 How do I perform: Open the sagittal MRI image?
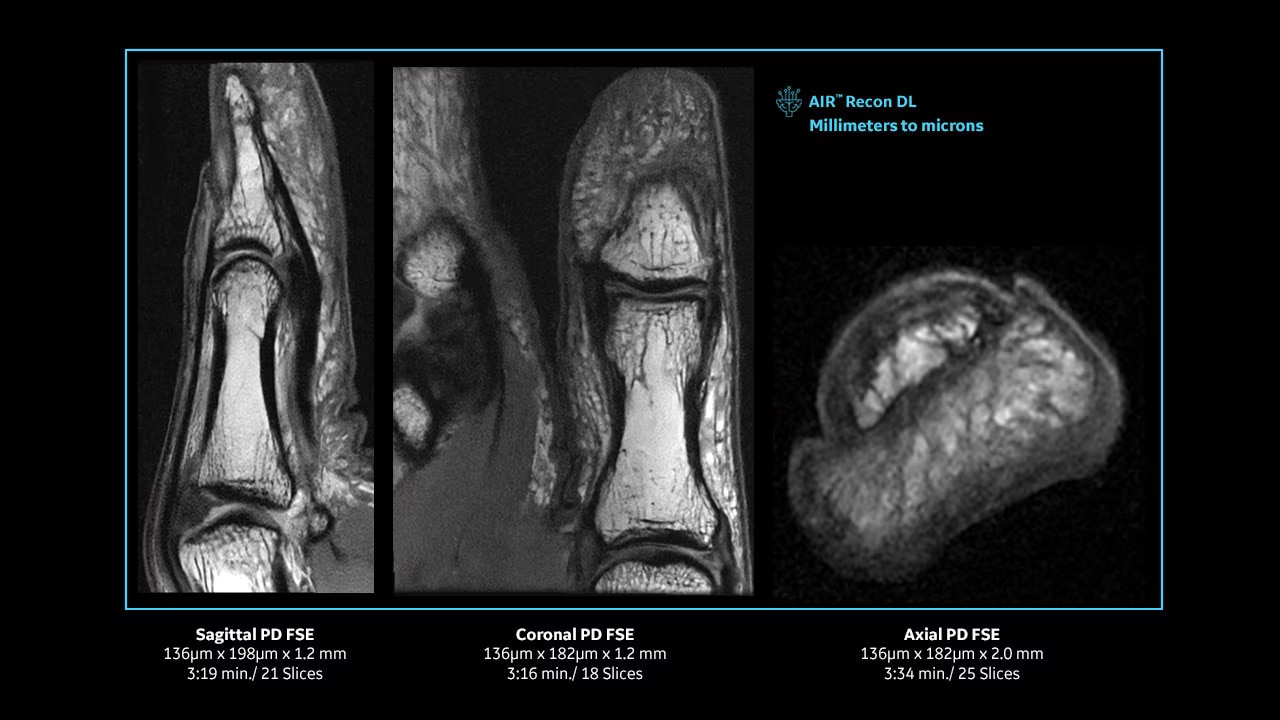pos(256,328)
